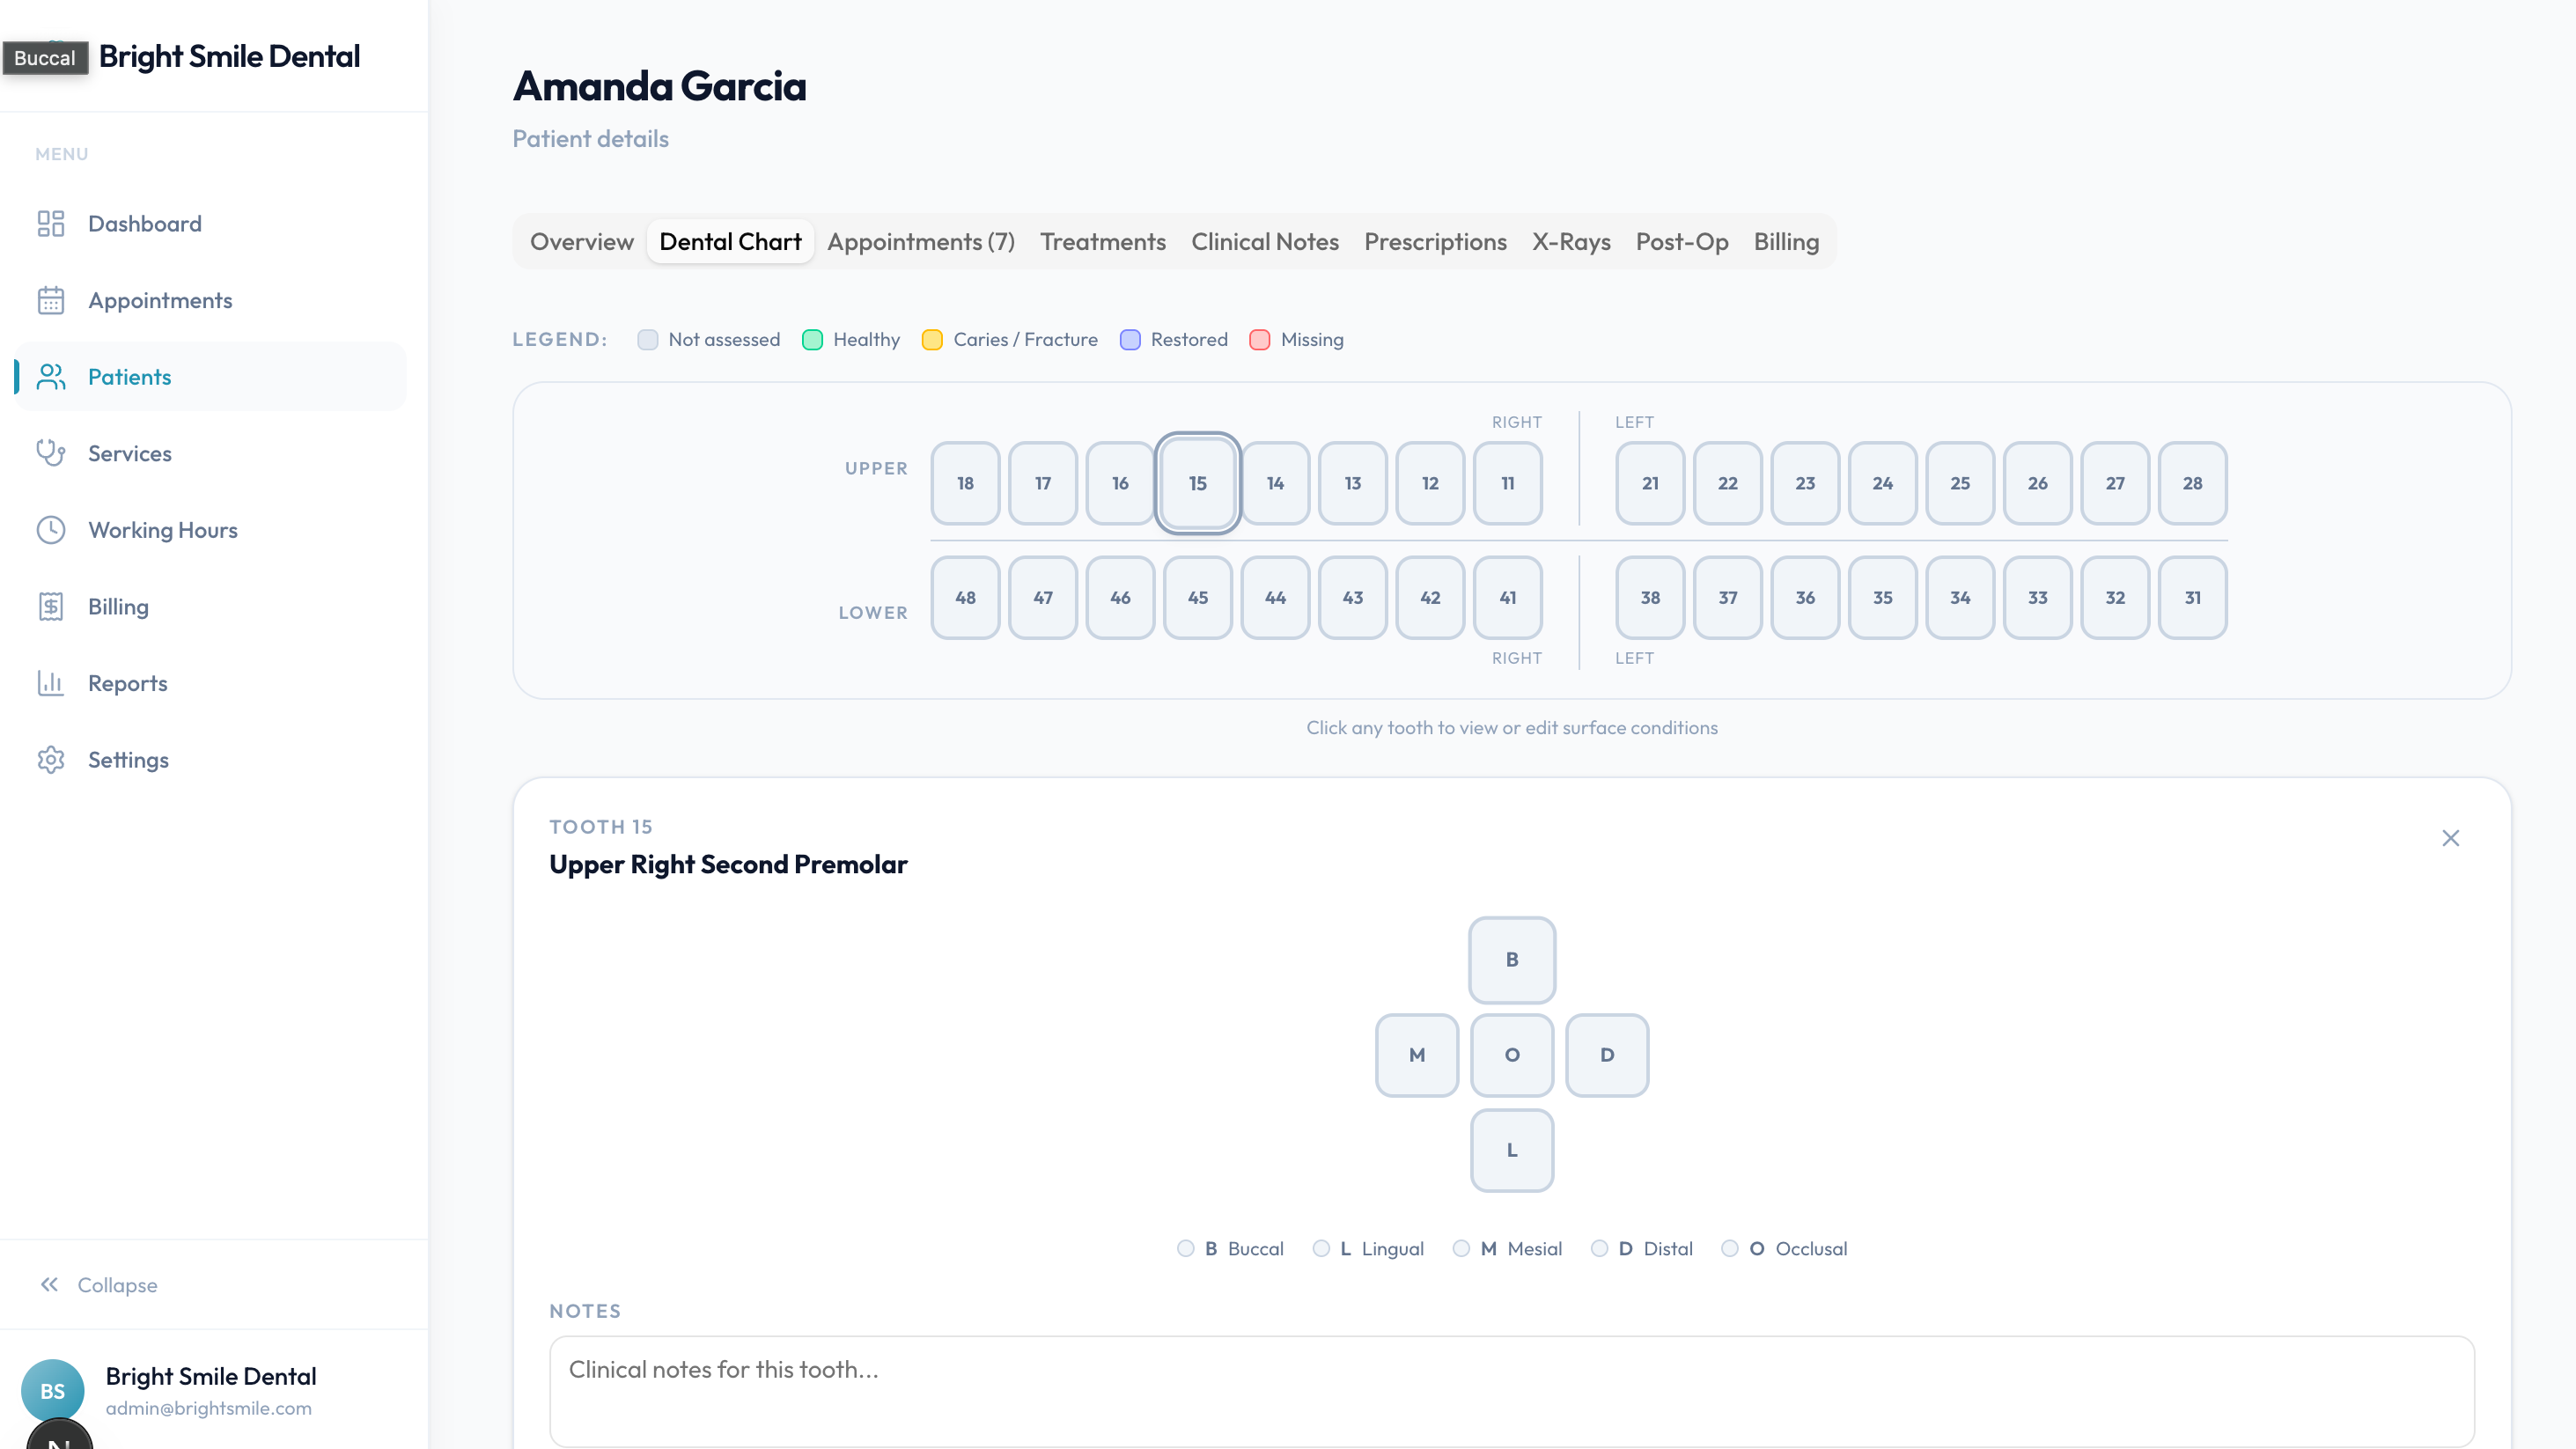The width and height of the screenshot is (2576, 1449).
Task: Switch to the Treatments tab
Action: pos(1102,242)
